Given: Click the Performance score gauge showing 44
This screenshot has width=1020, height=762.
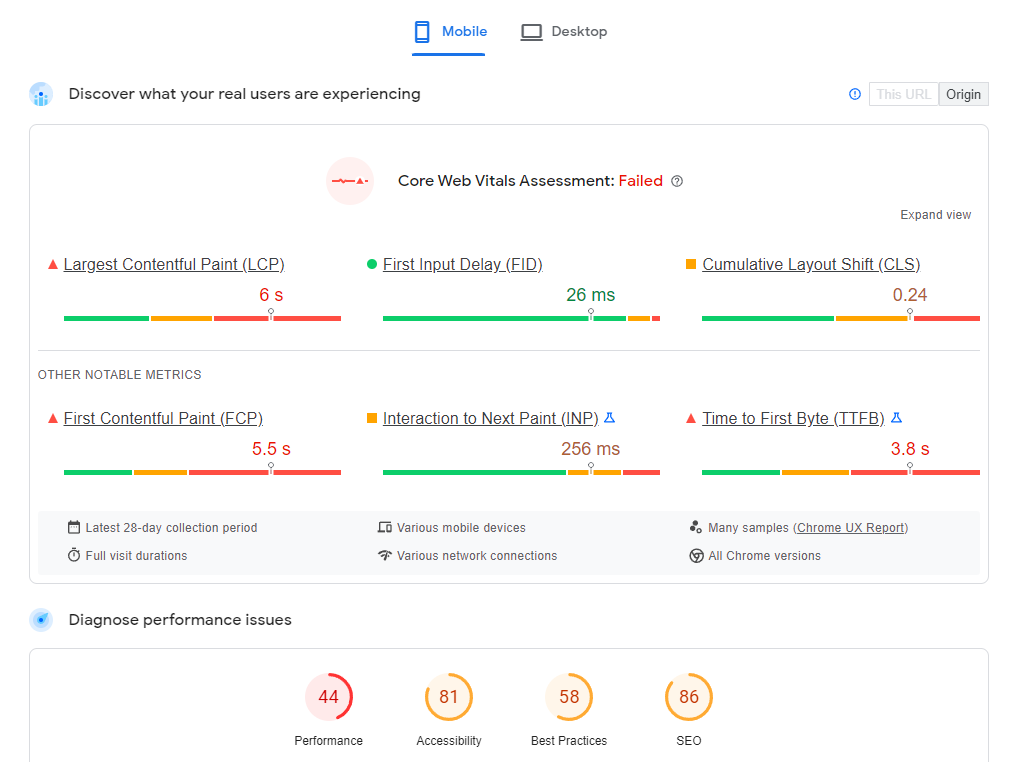Looking at the screenshot, I should [x=329, y=697].
